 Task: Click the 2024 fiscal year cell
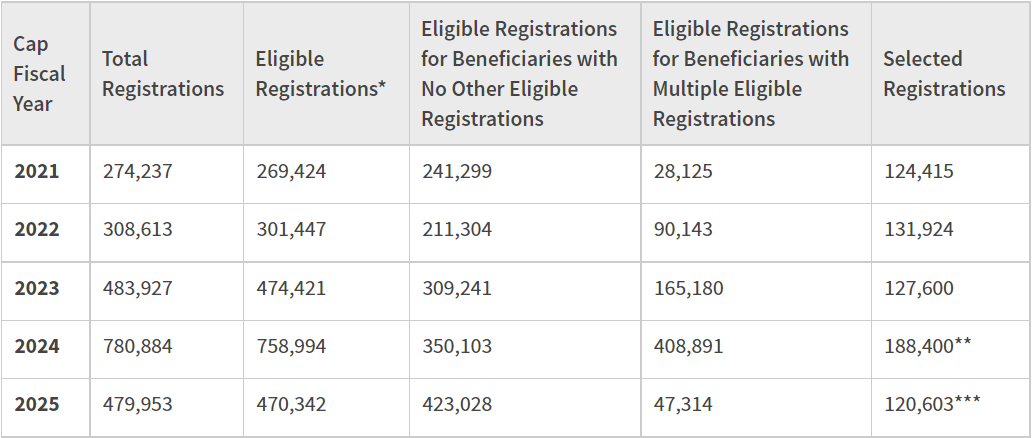tap(37, 346)
